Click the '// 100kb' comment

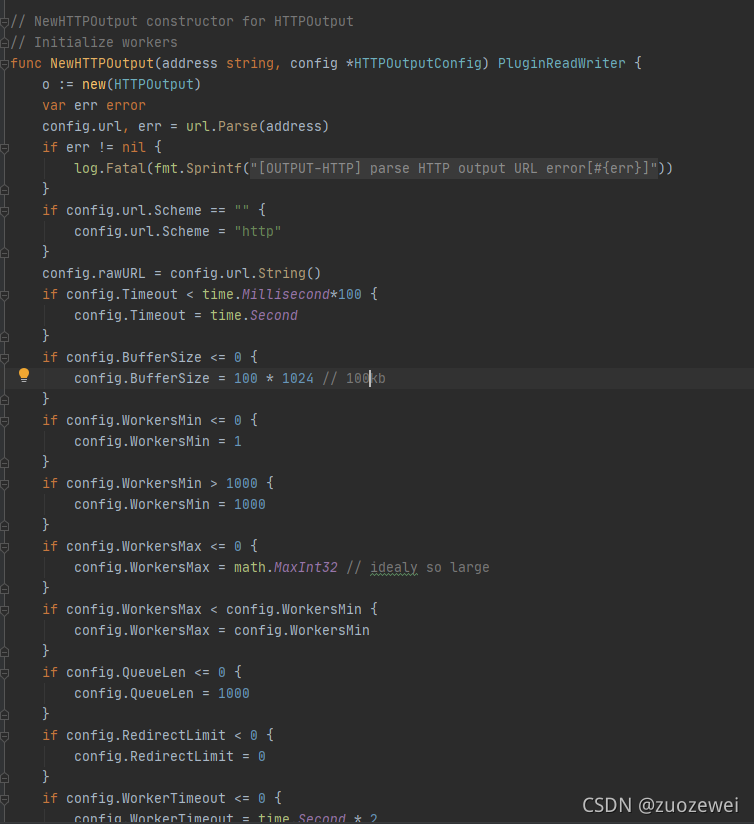(354, 379)
